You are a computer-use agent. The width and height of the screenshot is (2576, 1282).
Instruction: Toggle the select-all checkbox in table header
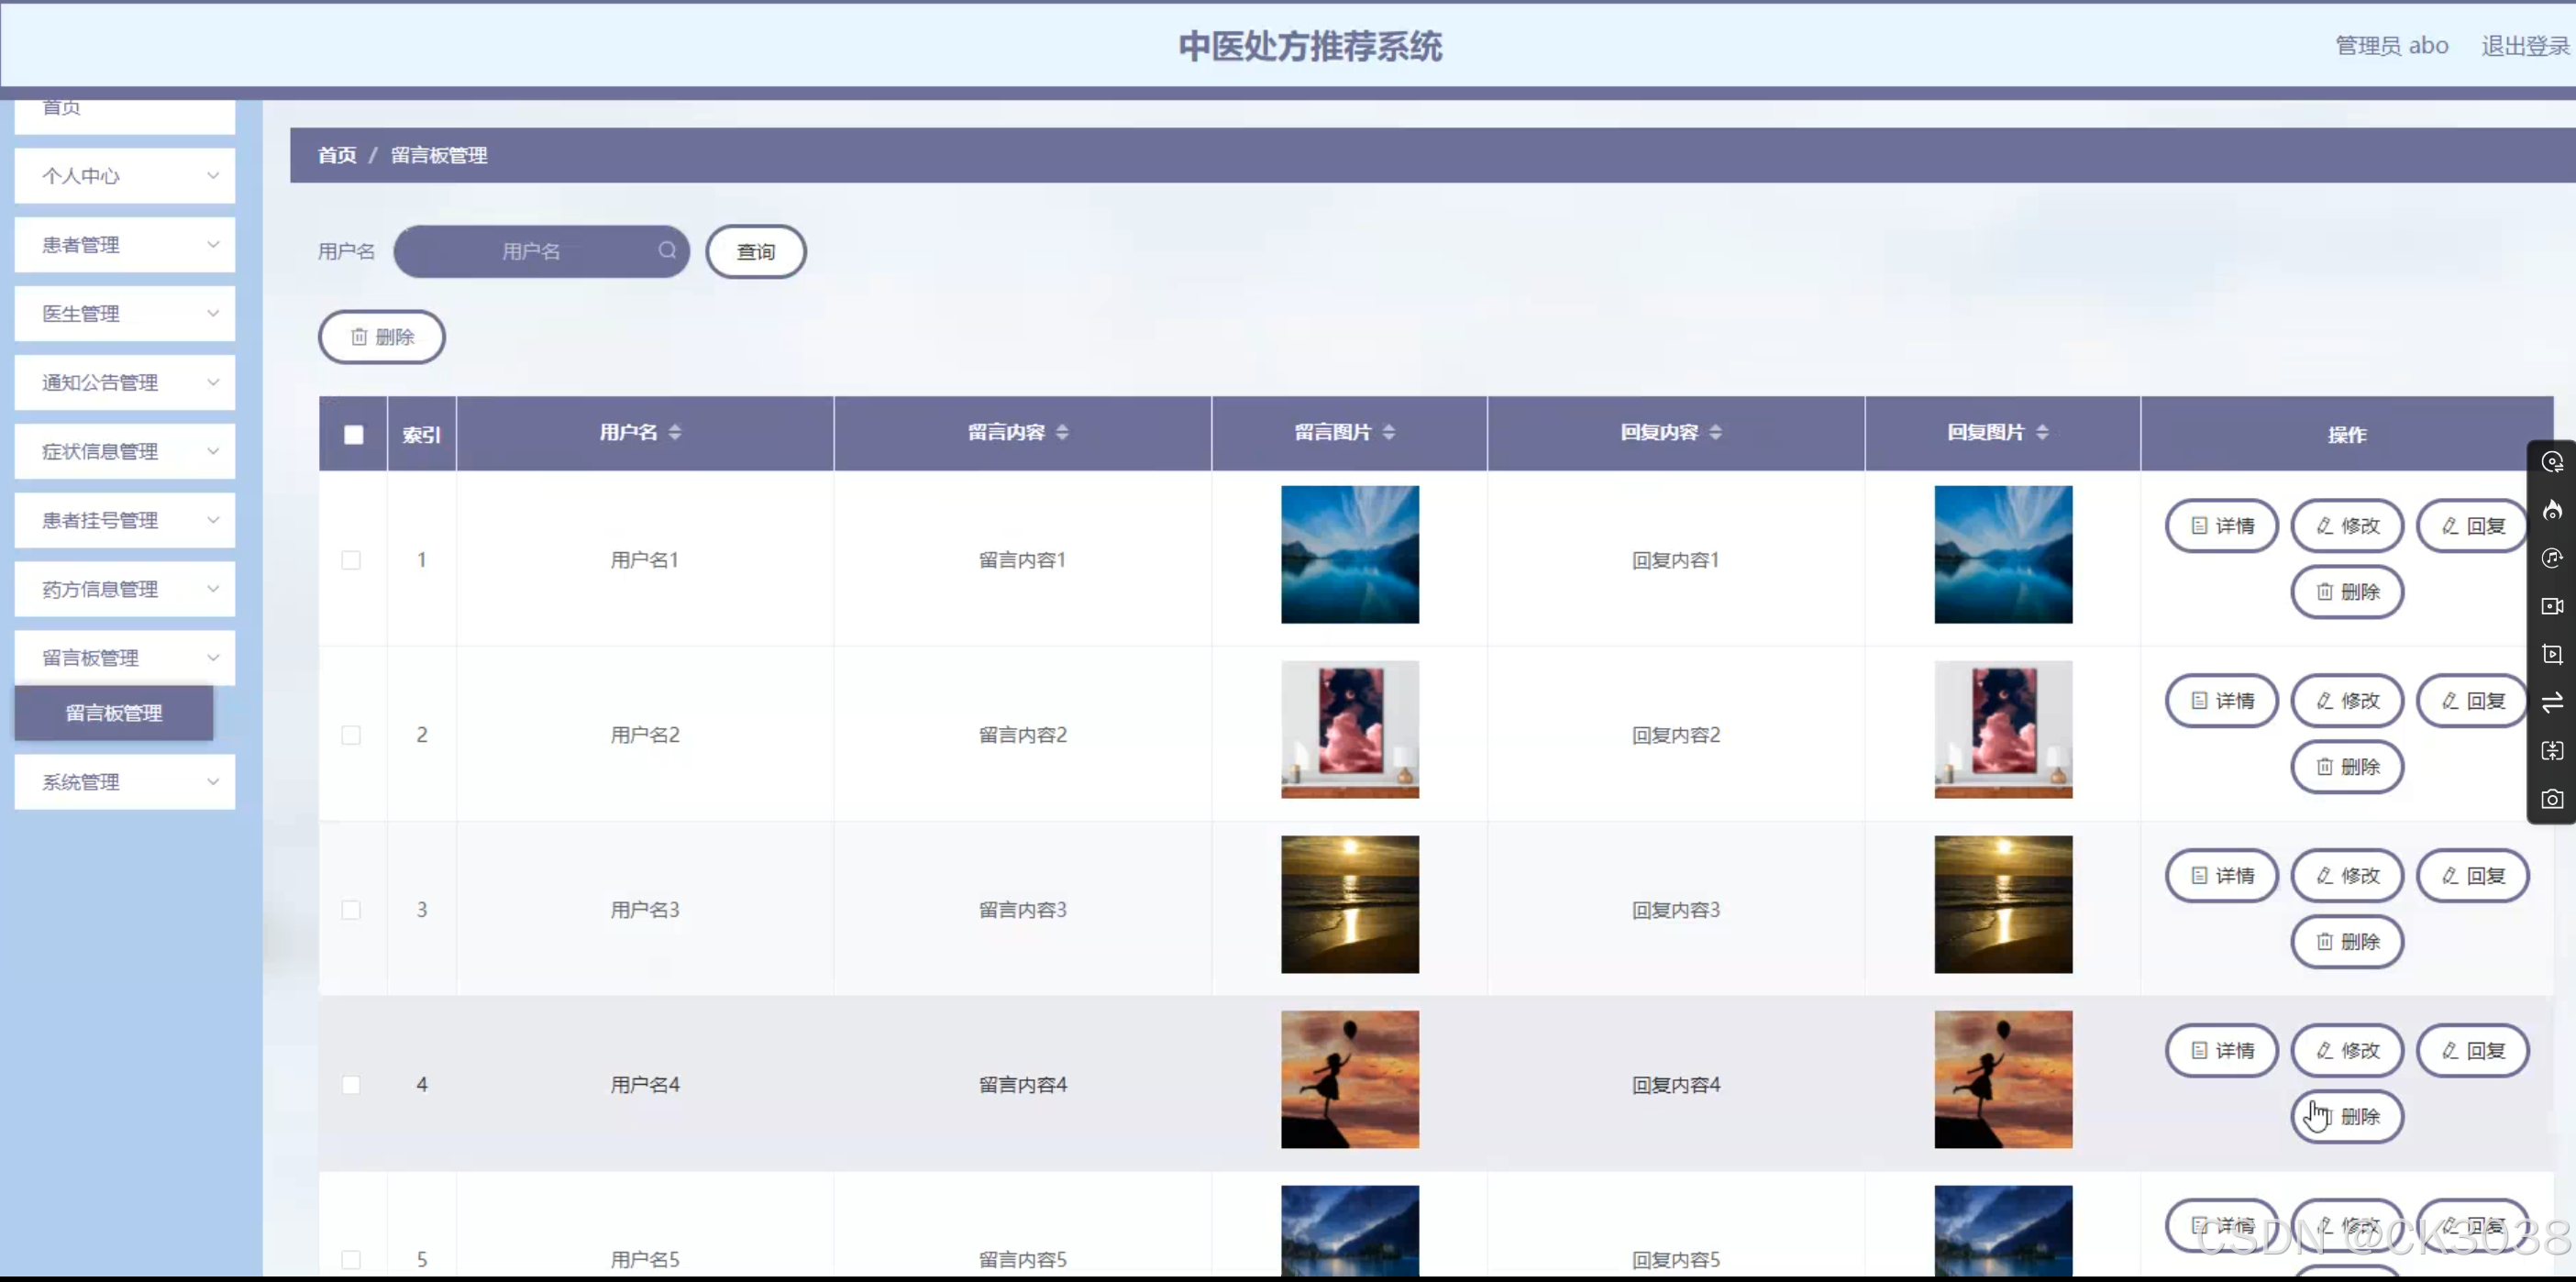pos(353,434)
